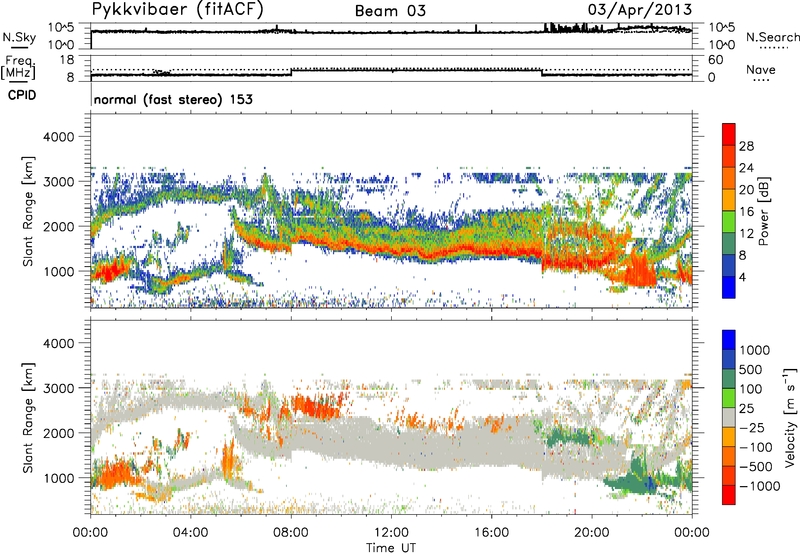
Task: Click velocity colorbar value '-25'
Action: (x=752, y=428)
